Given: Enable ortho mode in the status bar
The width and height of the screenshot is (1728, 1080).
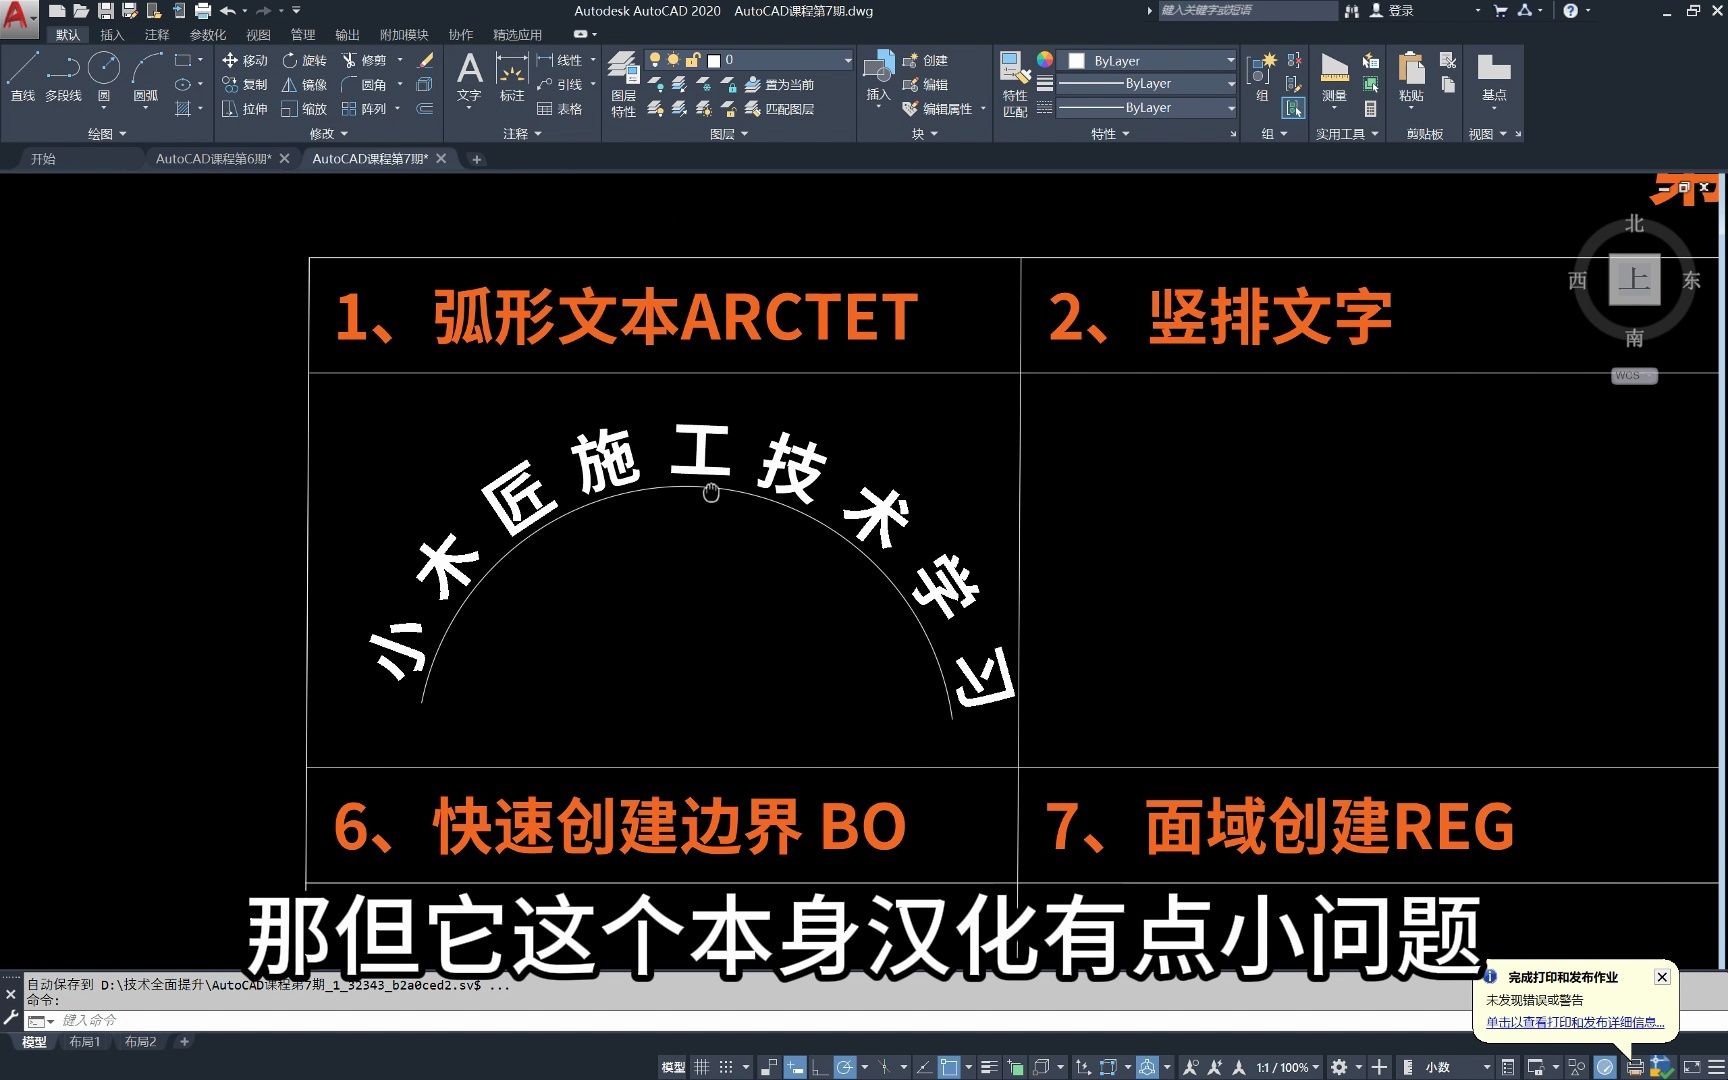Looking at the screenshot, I should [820, 1066].
